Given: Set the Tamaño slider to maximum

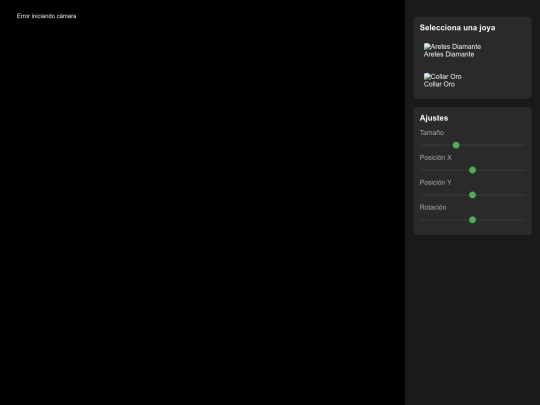Looking at the screenshot, I should coord(524,145).
